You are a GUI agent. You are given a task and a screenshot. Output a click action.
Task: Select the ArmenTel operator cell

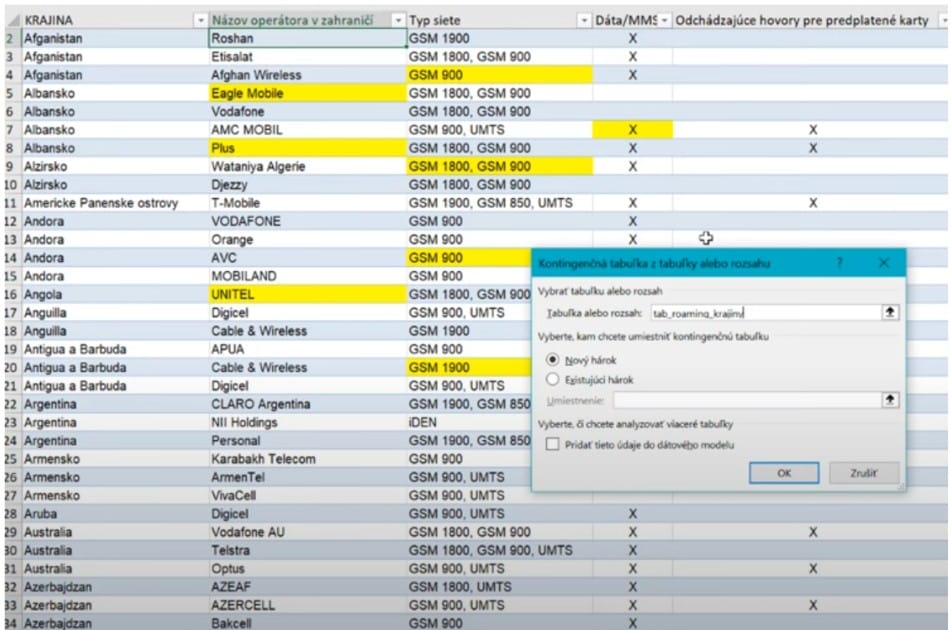pos(308,477)
